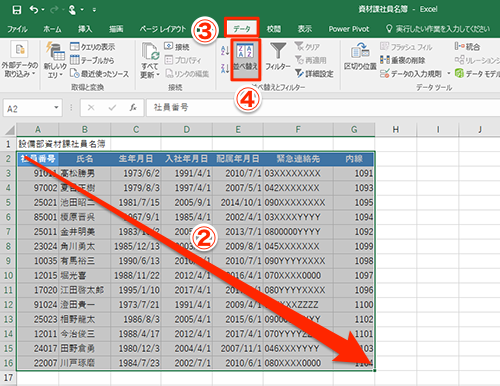
Task: Click the cell with 江田啓太郎
Action: (x=85, y=290)
